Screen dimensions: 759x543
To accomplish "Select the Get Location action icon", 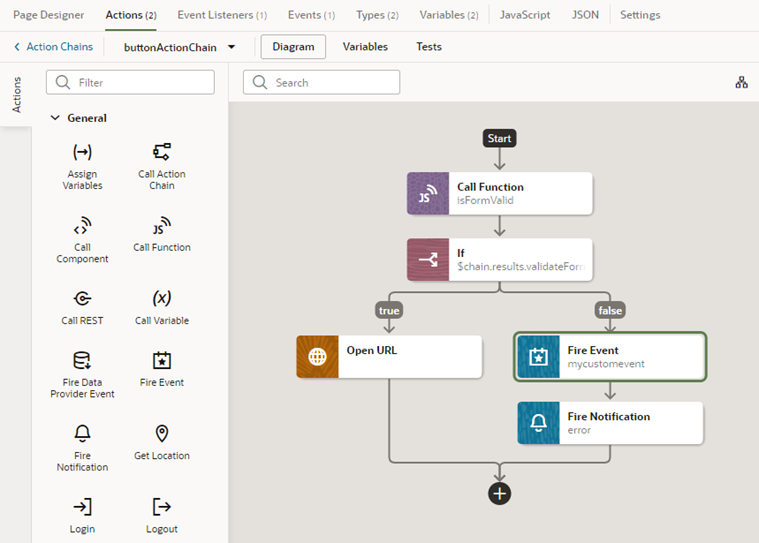I will (162, 434).
